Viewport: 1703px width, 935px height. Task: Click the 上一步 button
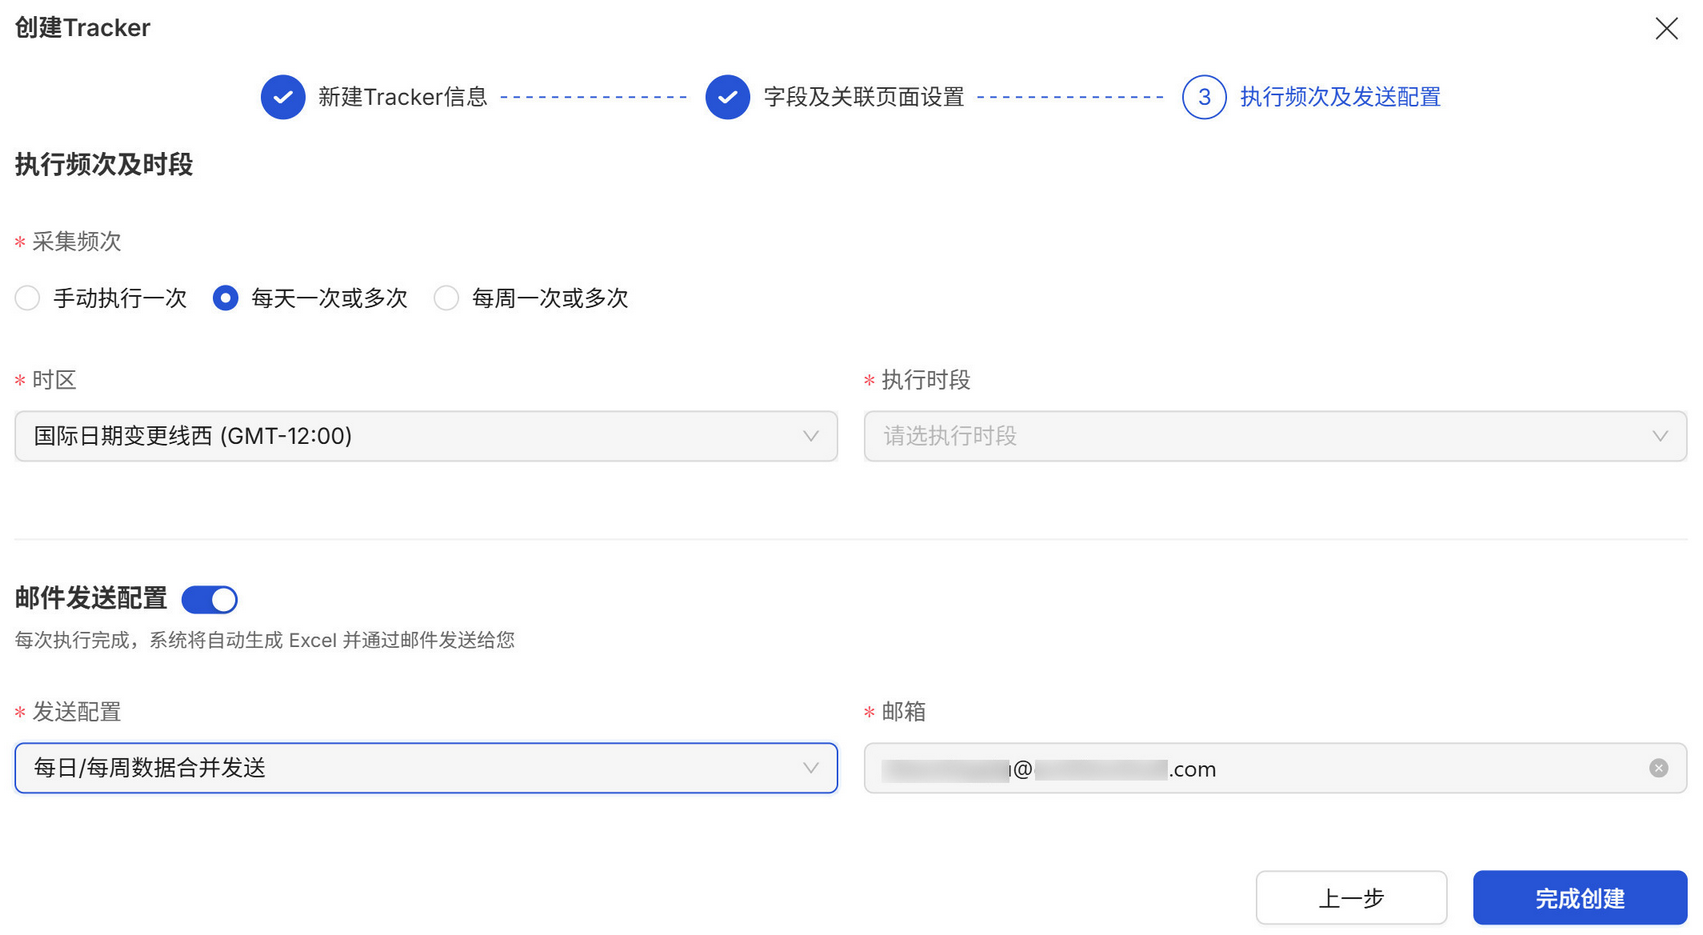(1351, 898)
